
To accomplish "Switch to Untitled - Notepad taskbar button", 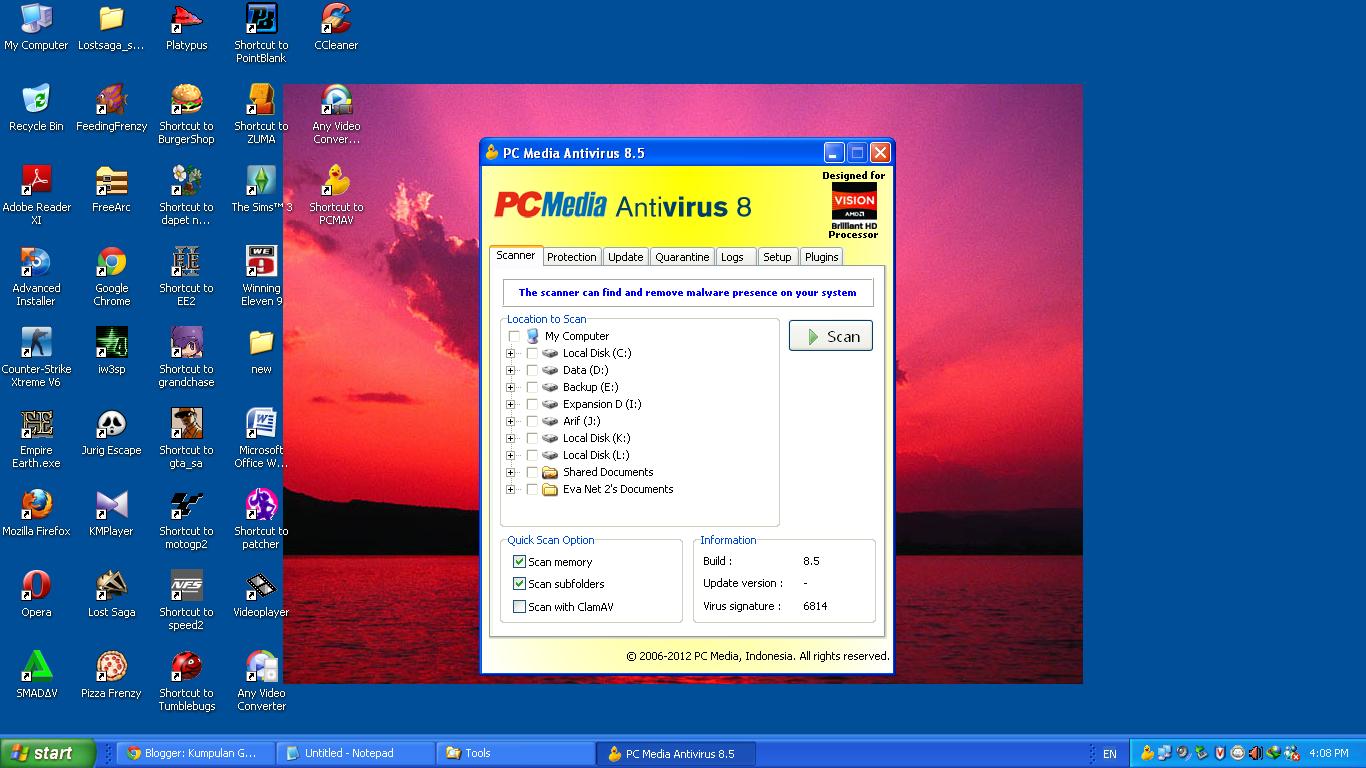I will (x=355, y=753).
